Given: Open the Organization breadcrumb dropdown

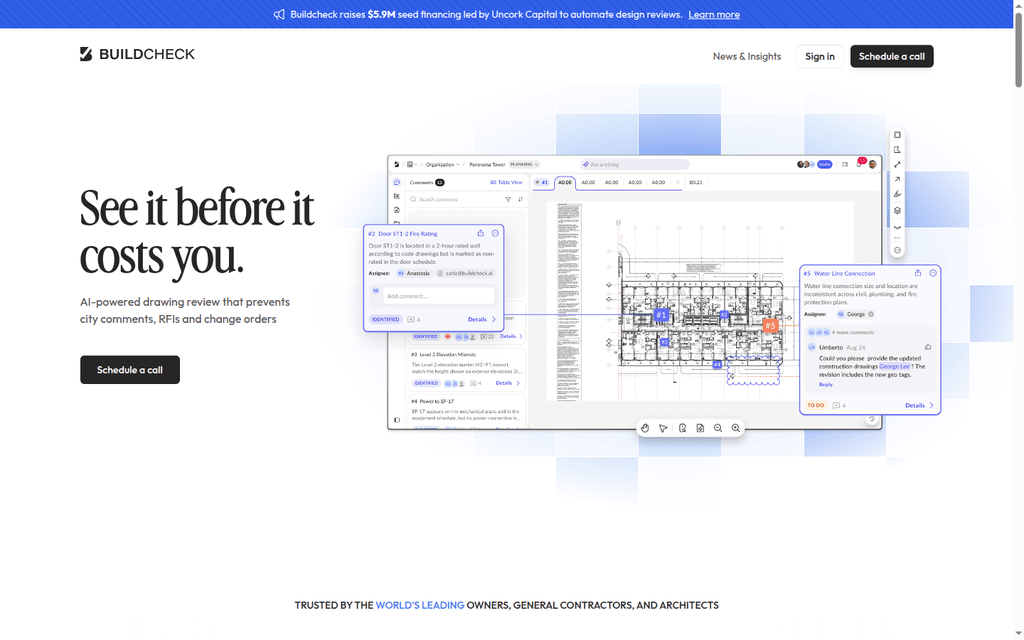Looking at the screenshot, I should [443, 165].
